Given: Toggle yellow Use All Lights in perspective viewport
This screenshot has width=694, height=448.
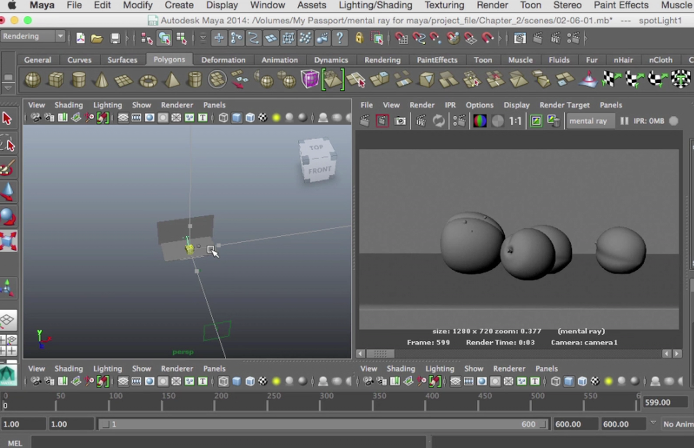Looking at the screenshot, I should tap(276, 118).
